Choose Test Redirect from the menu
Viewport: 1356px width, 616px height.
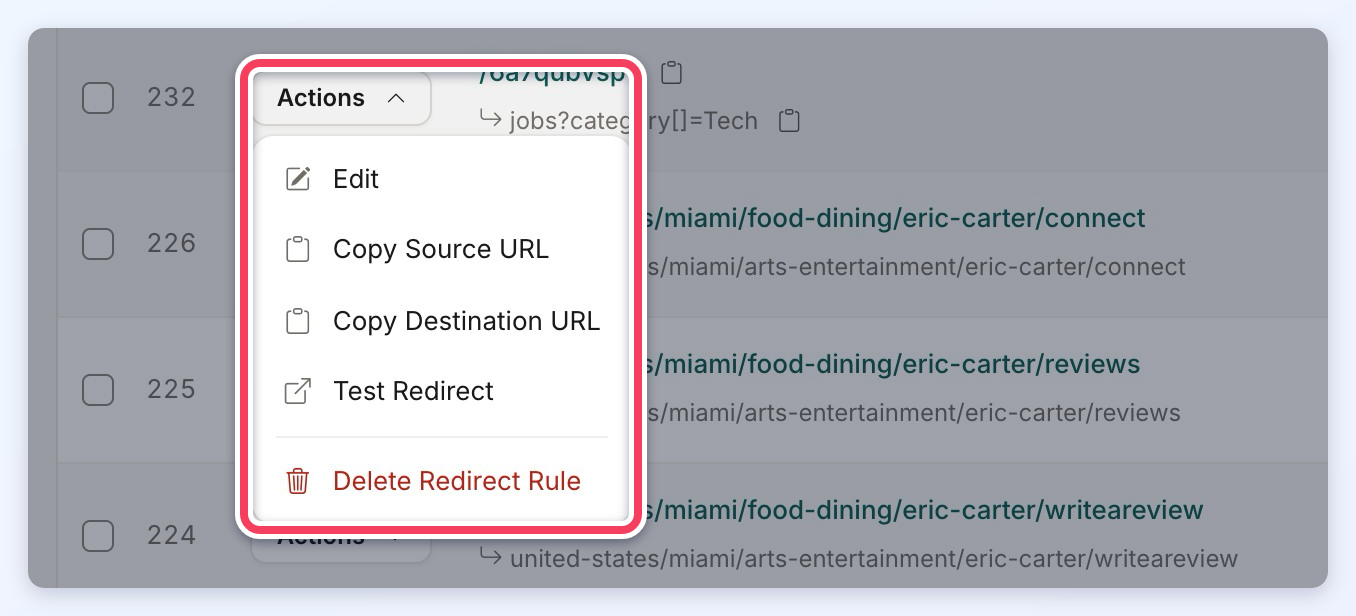(441, 391)
